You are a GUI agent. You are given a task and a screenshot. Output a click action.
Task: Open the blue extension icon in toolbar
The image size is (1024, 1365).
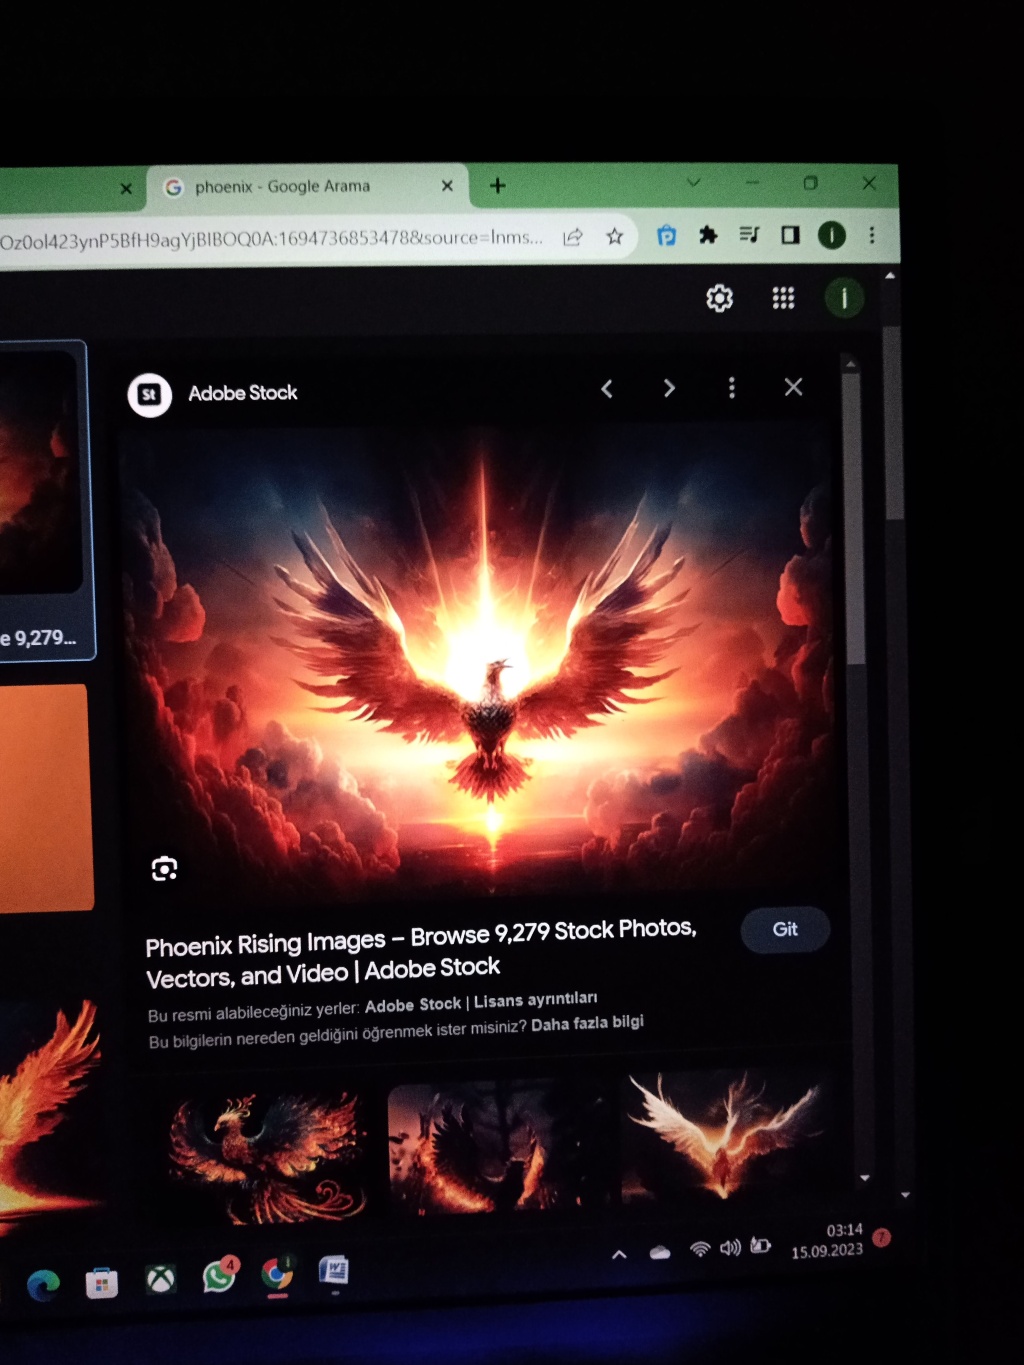(x=666, y=235)
